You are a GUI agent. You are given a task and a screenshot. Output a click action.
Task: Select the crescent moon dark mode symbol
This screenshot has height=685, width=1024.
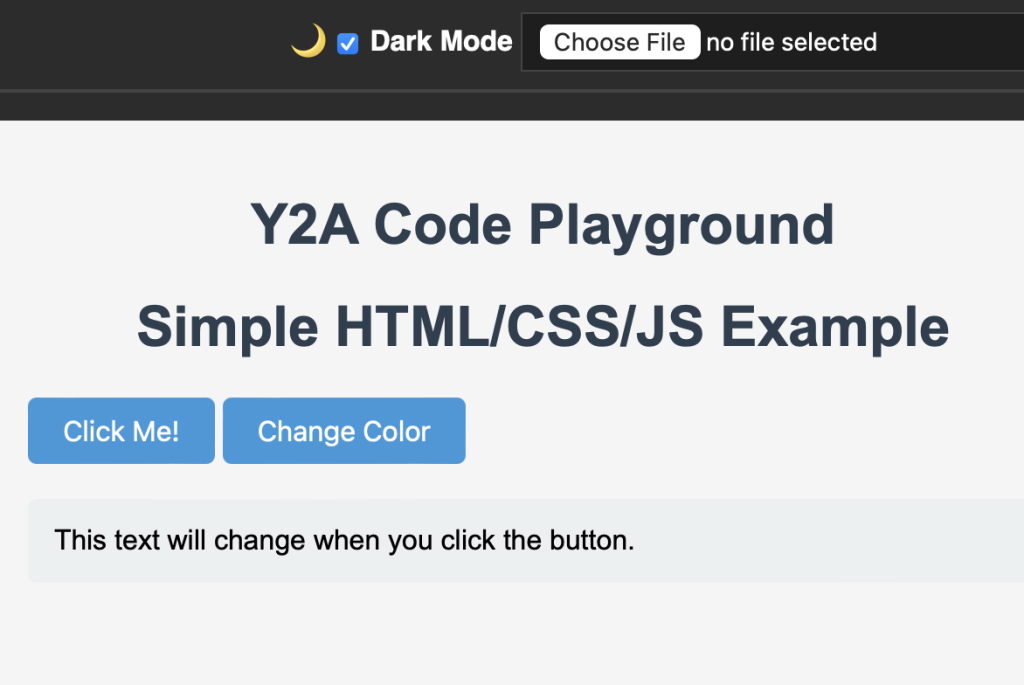307,41
